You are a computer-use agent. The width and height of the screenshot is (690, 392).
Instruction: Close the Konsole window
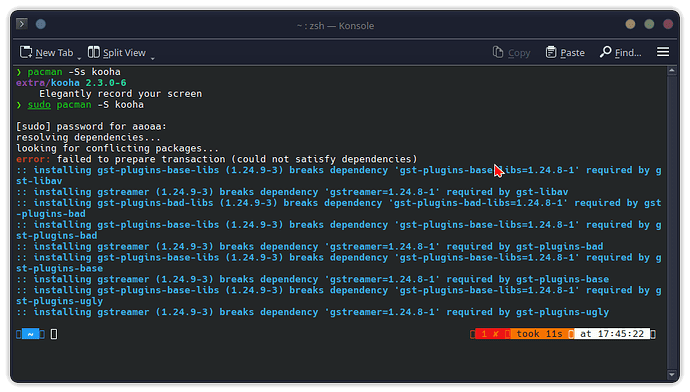tap(668, 24)
